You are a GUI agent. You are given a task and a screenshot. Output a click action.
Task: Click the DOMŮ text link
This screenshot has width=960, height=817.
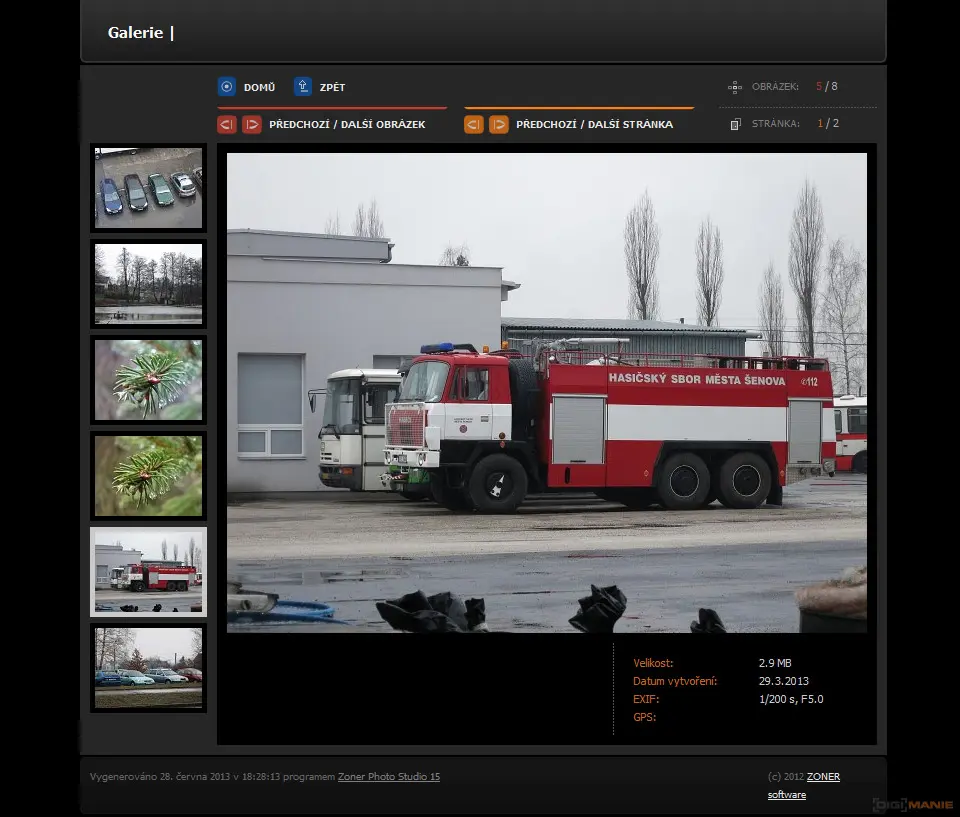[259, 88]
